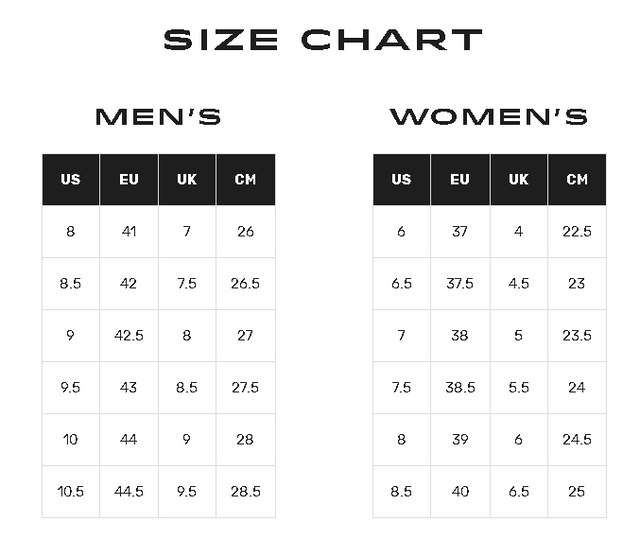Screen dimensions: 640x557
Task: Click the CM column header in women's table
Action: 577,180
